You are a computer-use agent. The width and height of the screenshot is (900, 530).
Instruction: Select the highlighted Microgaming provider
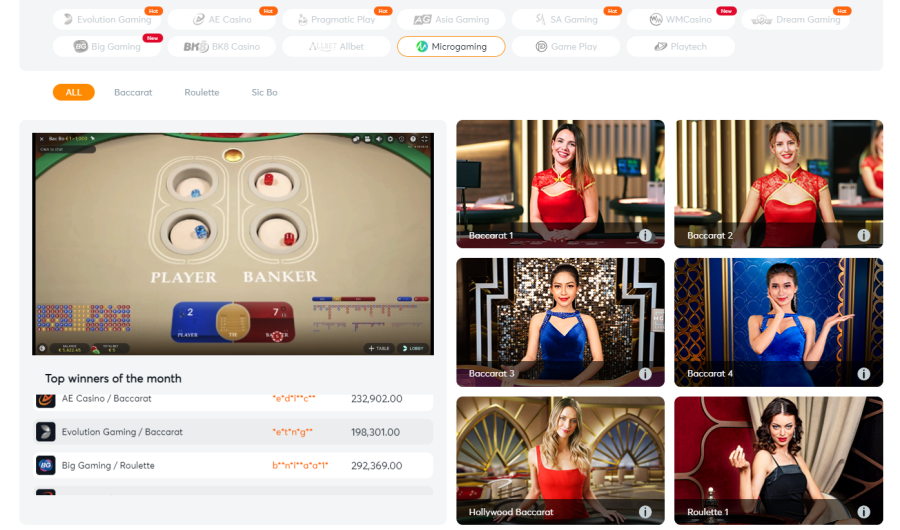point(451,47)
